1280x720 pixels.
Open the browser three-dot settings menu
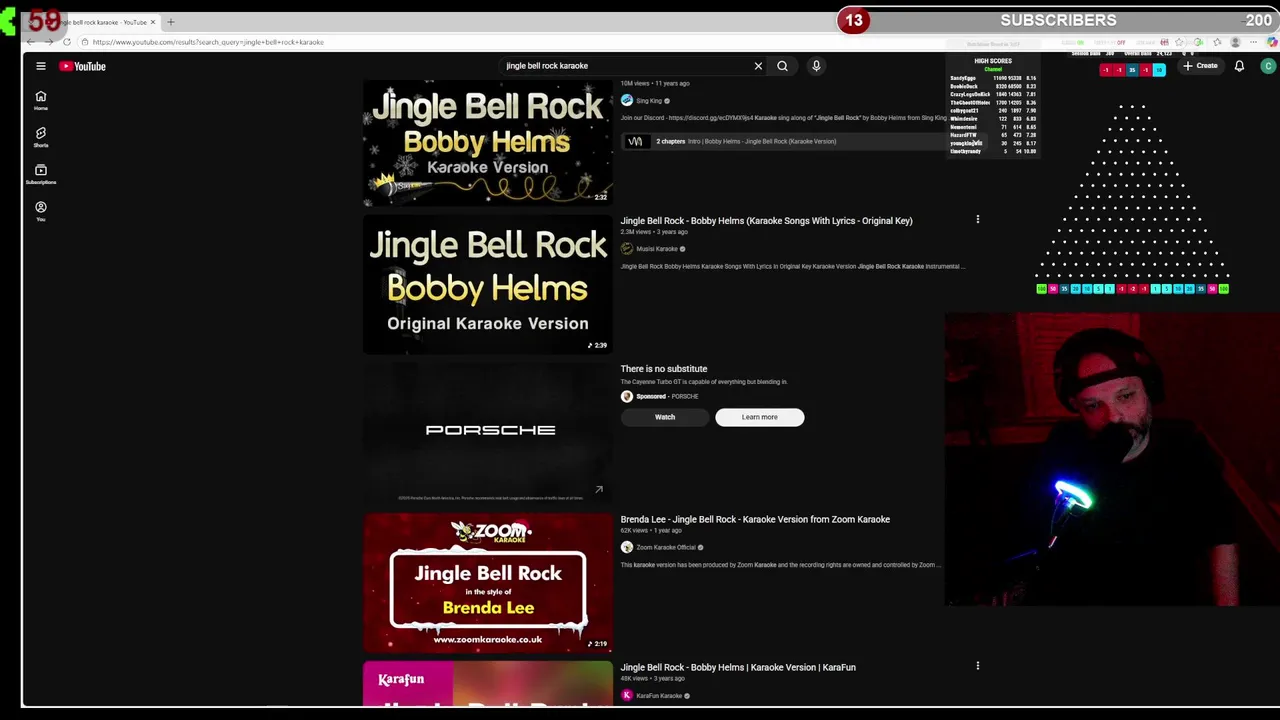[1253, 42]
